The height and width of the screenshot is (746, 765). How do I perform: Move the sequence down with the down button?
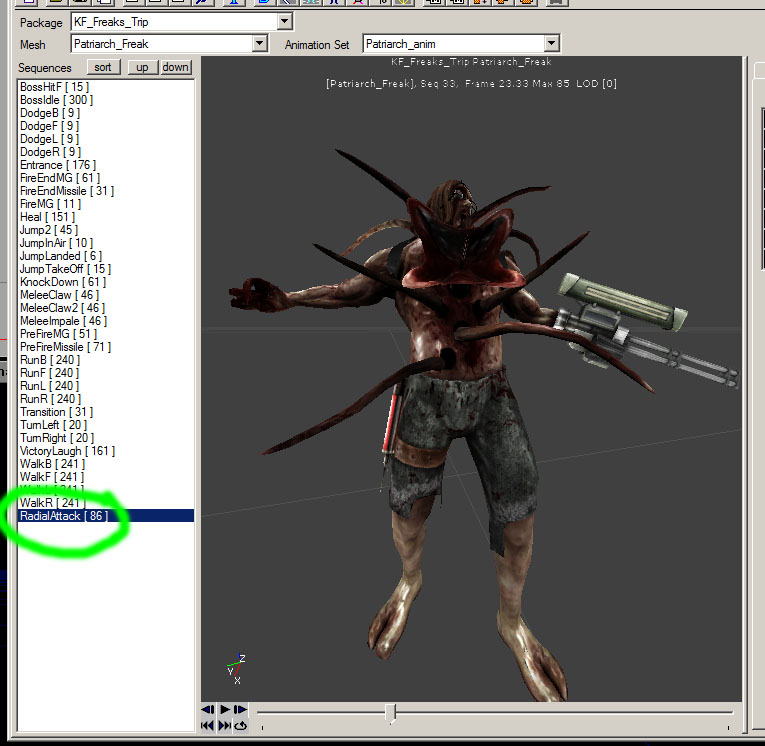[x=176, y=67]
